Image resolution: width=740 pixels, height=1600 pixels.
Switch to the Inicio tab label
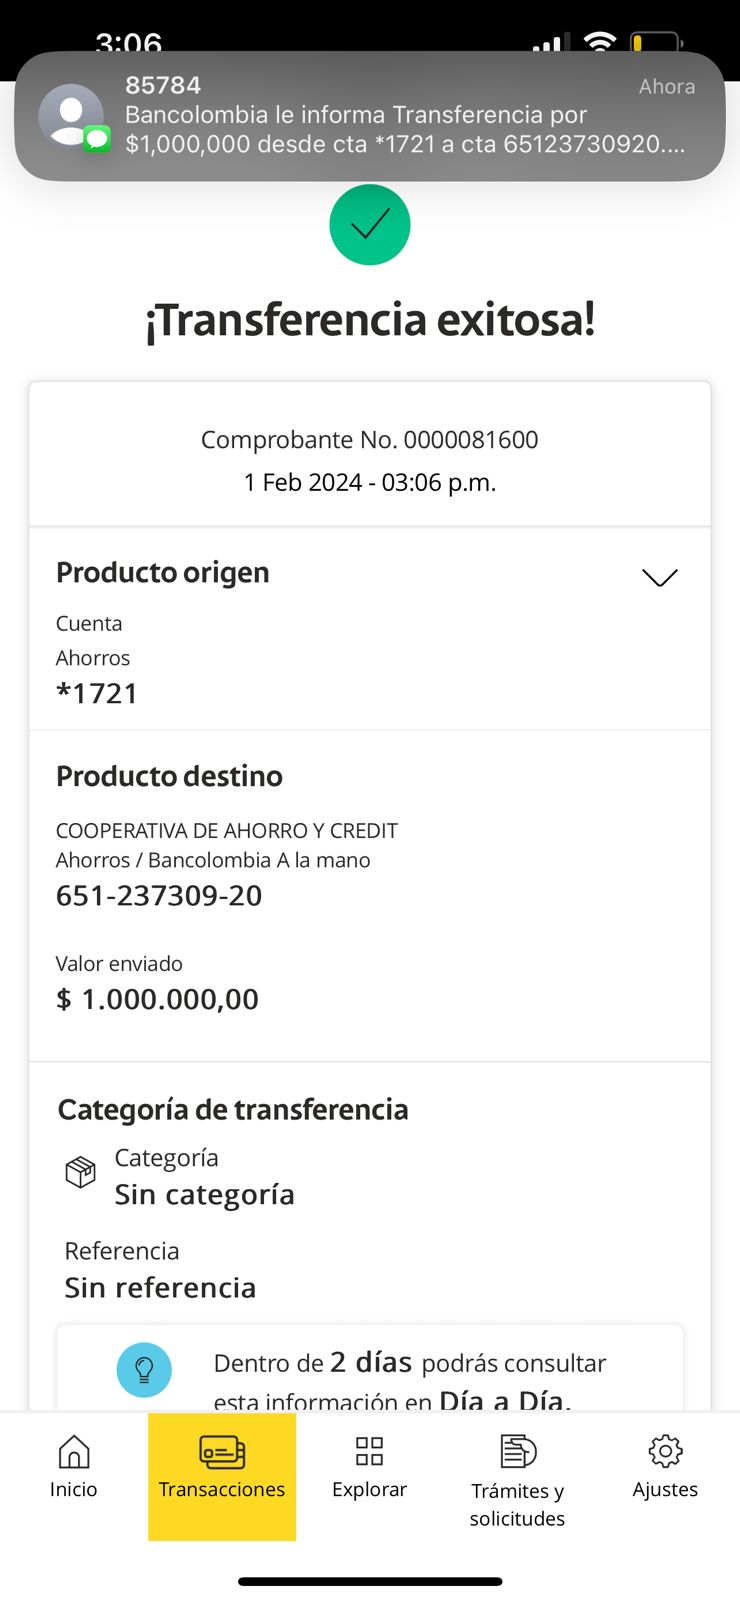[74, 1489]
